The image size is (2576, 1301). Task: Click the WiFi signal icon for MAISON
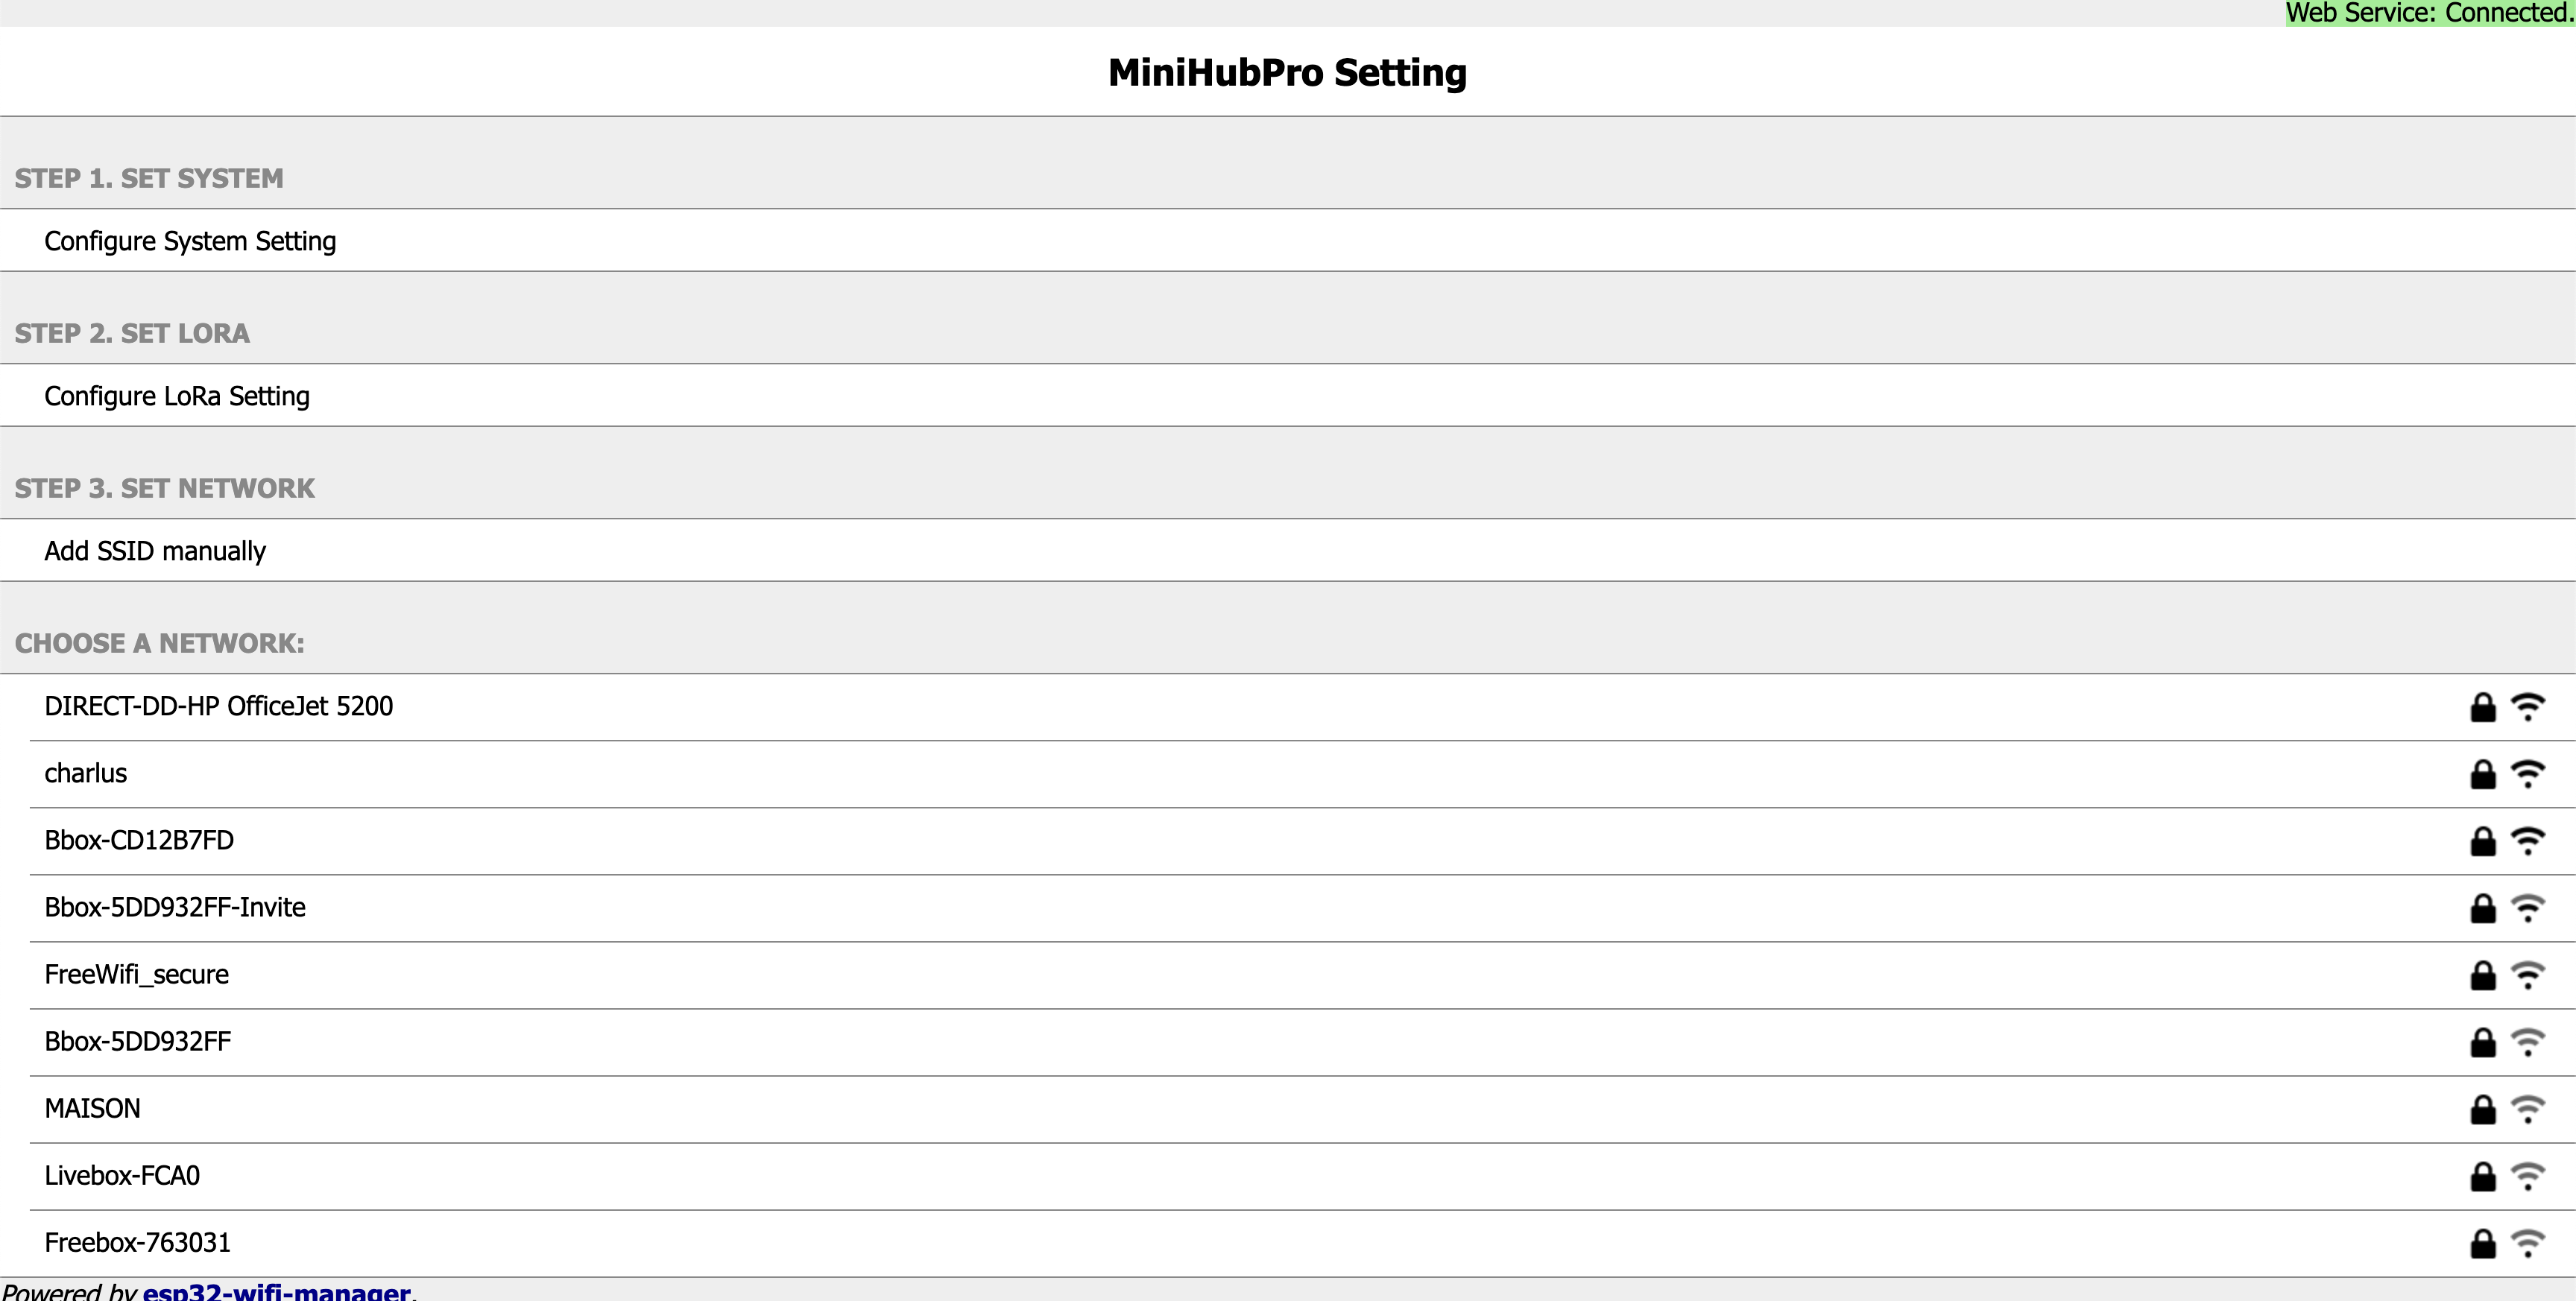pyautogui.click(x=2527, y=1109)
